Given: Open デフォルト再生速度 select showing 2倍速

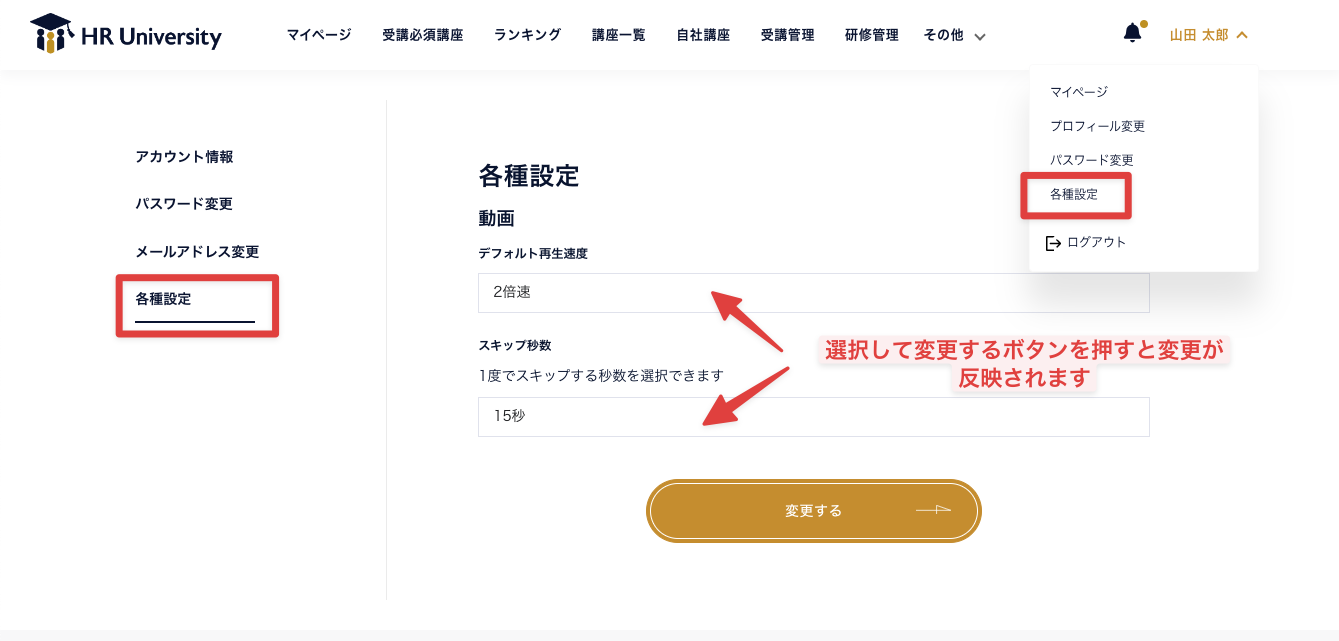Looking at the screenshot, I should tap(814, 293).
